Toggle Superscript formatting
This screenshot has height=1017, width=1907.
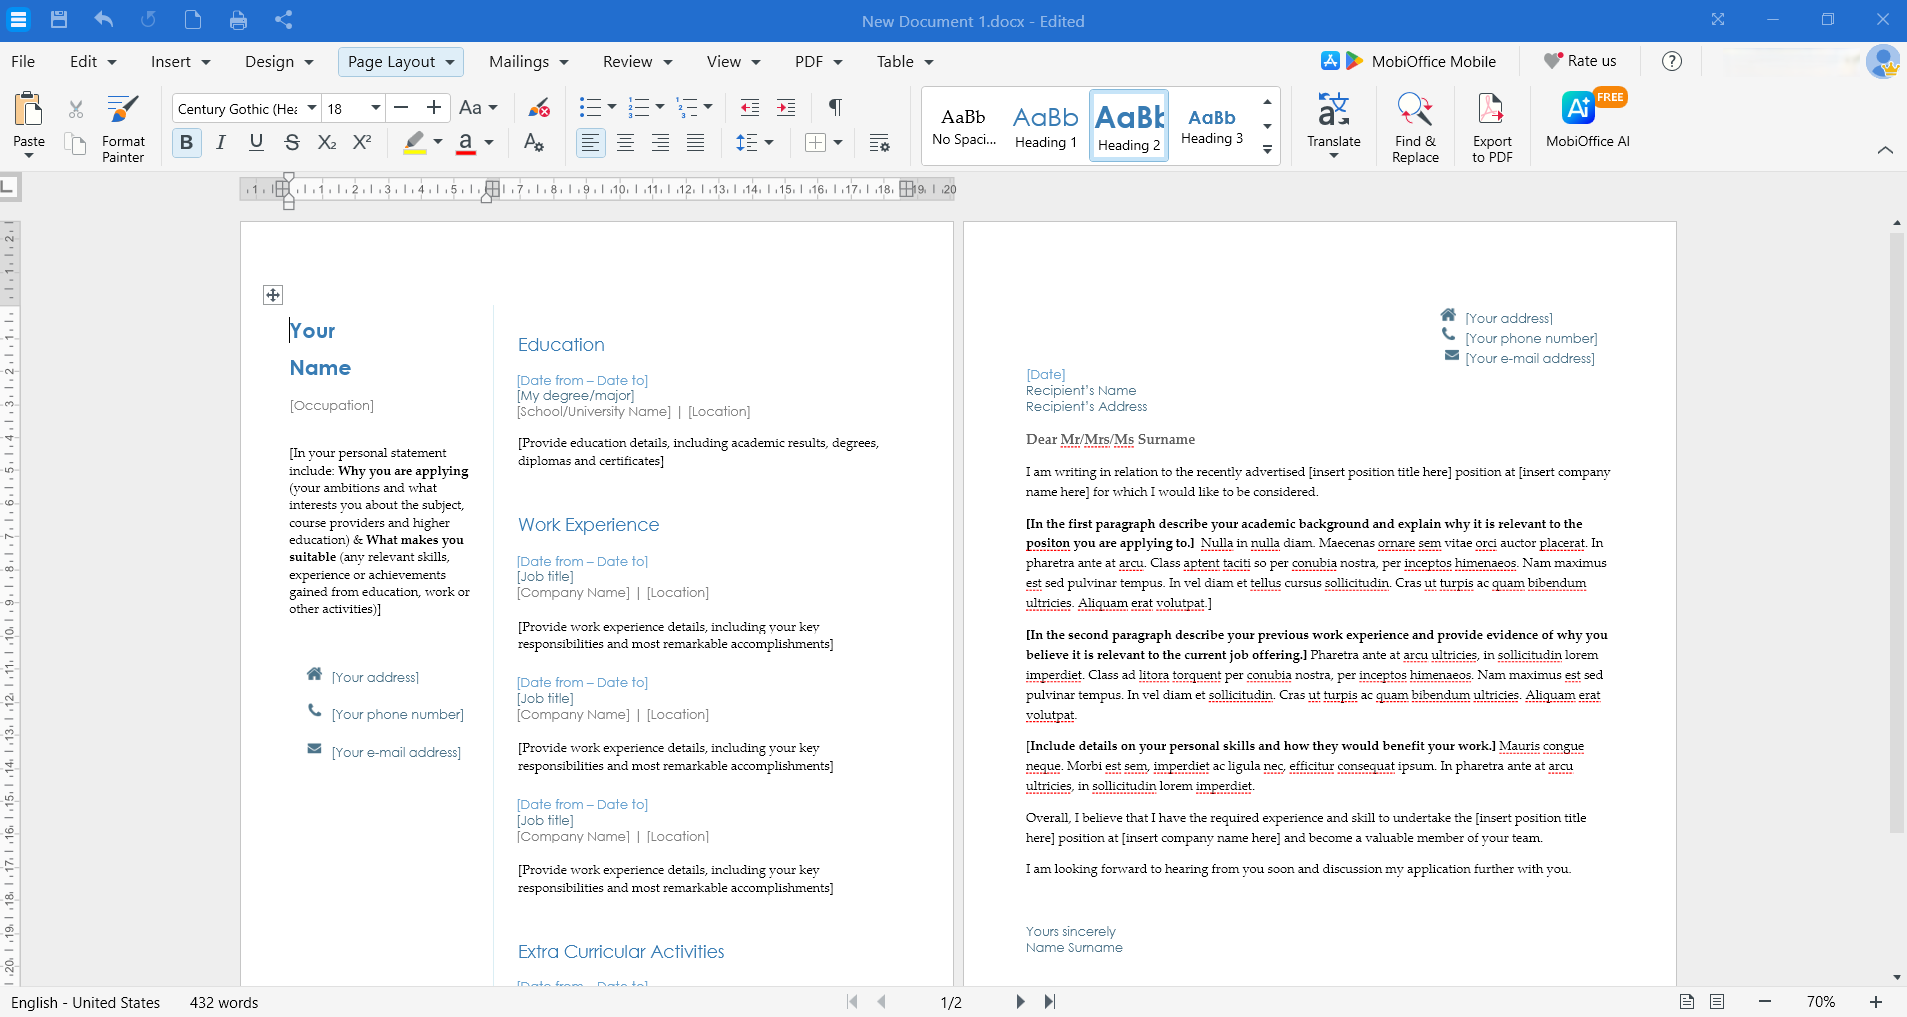click(x=362, y=143)
